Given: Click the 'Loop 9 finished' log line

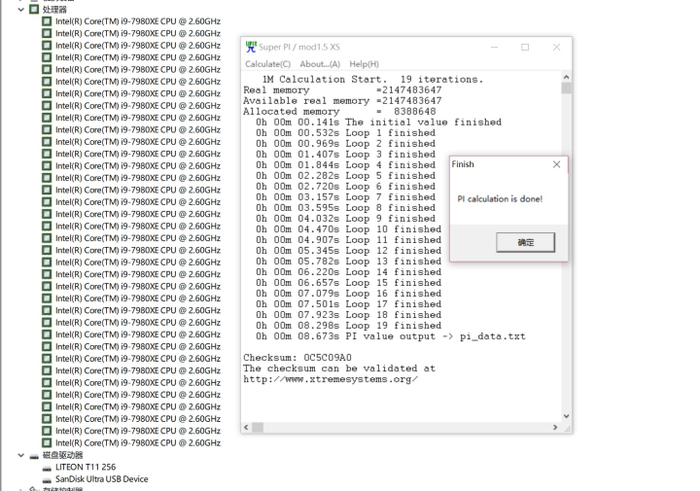Looking at the screenshot, I should [x=346, y=219].
